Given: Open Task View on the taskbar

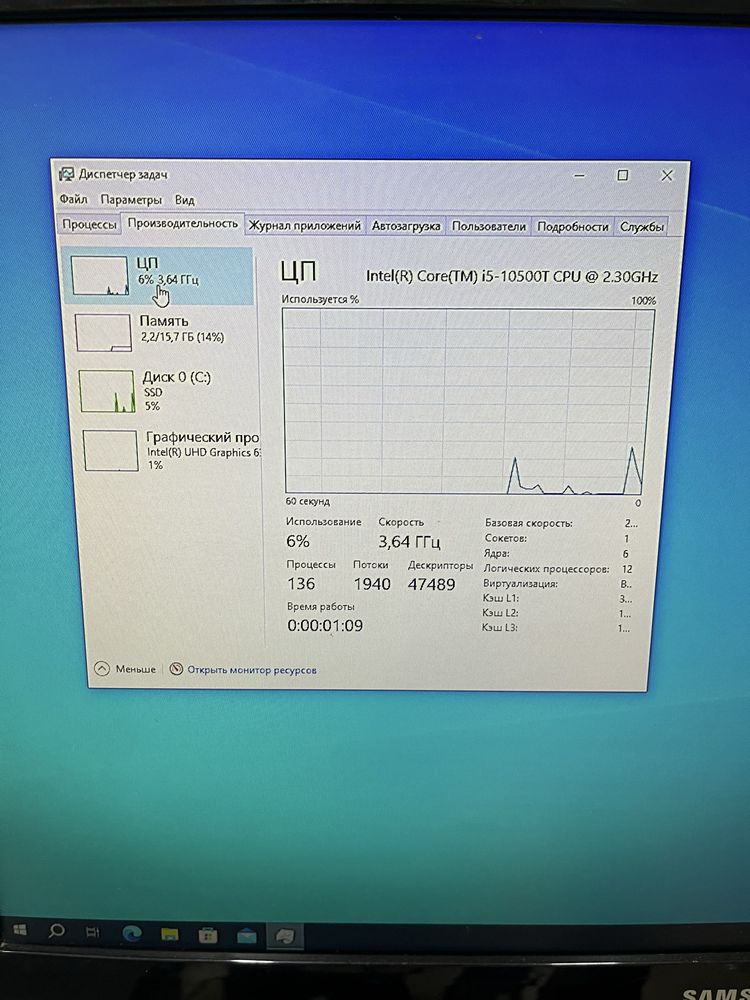Looking at the screenshot, I should pos(93,932).
